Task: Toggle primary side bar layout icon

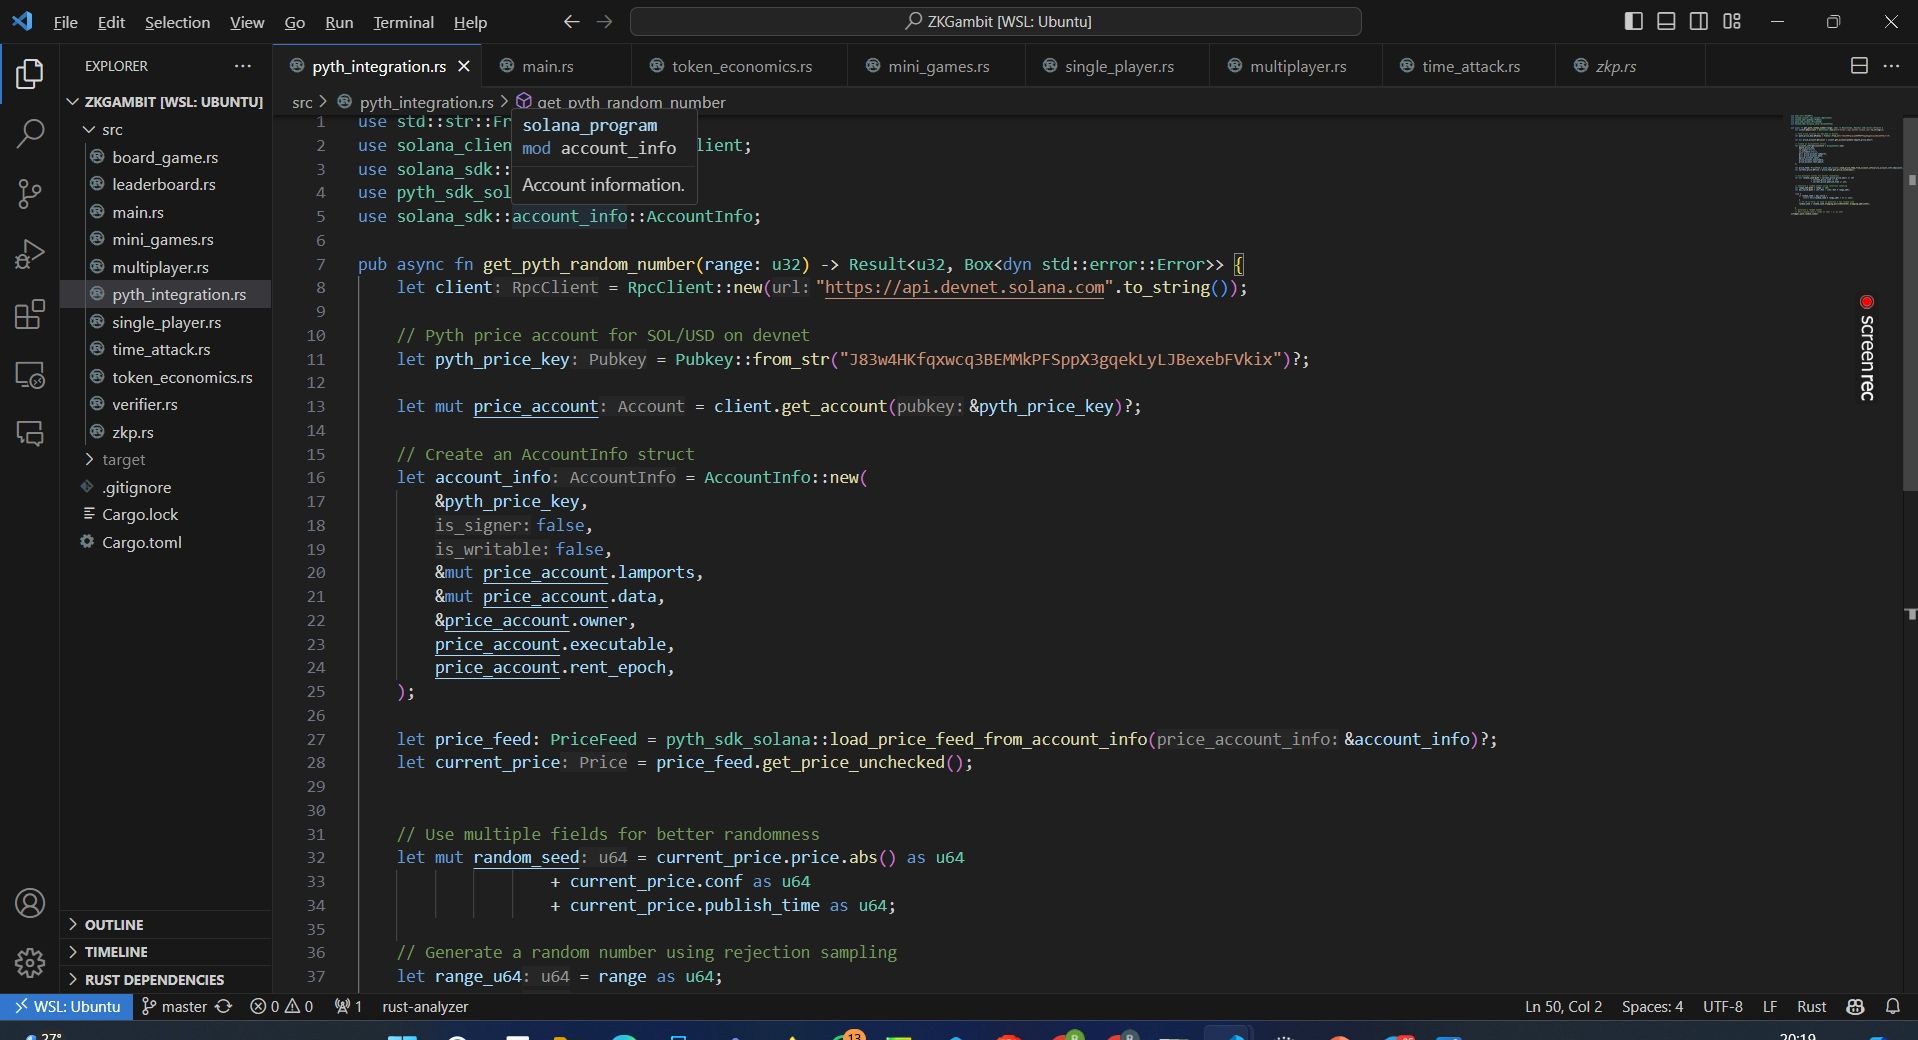Action: (1633, 21)
